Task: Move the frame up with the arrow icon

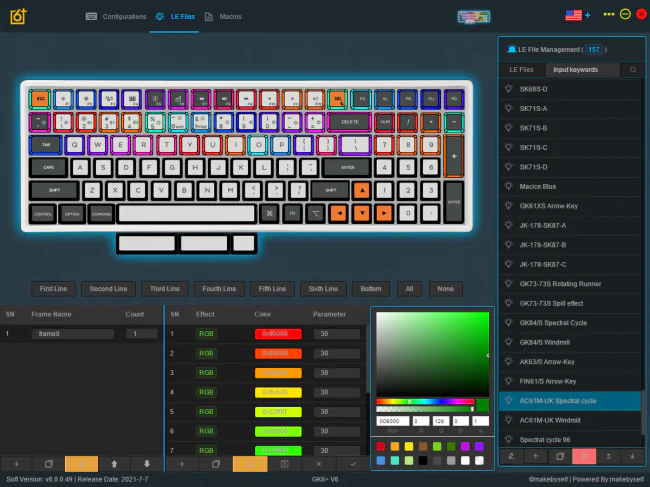Action: 114,464
